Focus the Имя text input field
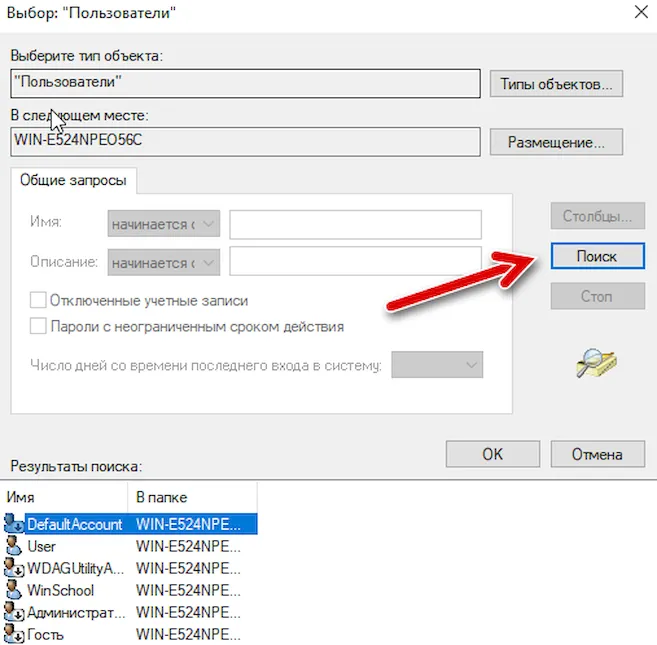The height and width of the screenshot is (645, 657). [x=355, y=225]
